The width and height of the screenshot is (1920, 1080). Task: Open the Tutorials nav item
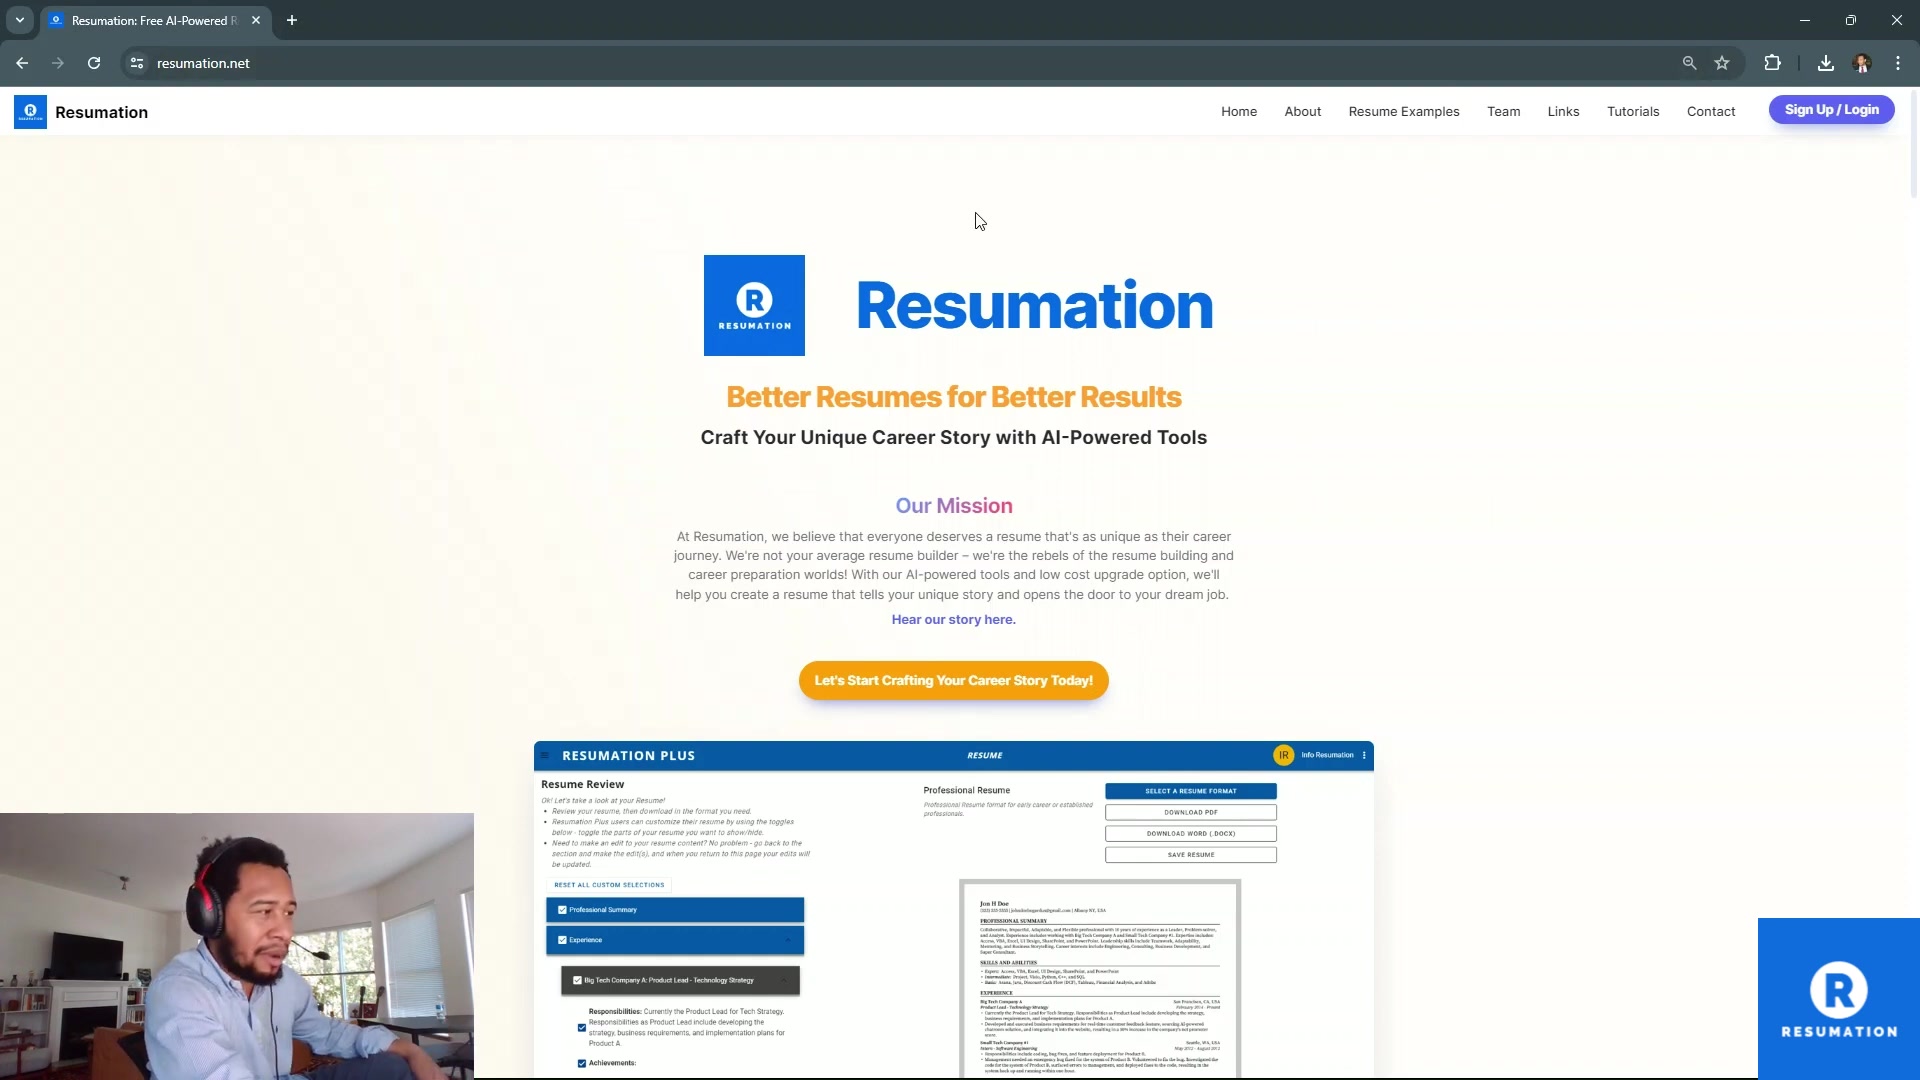tap(1633, 111)
